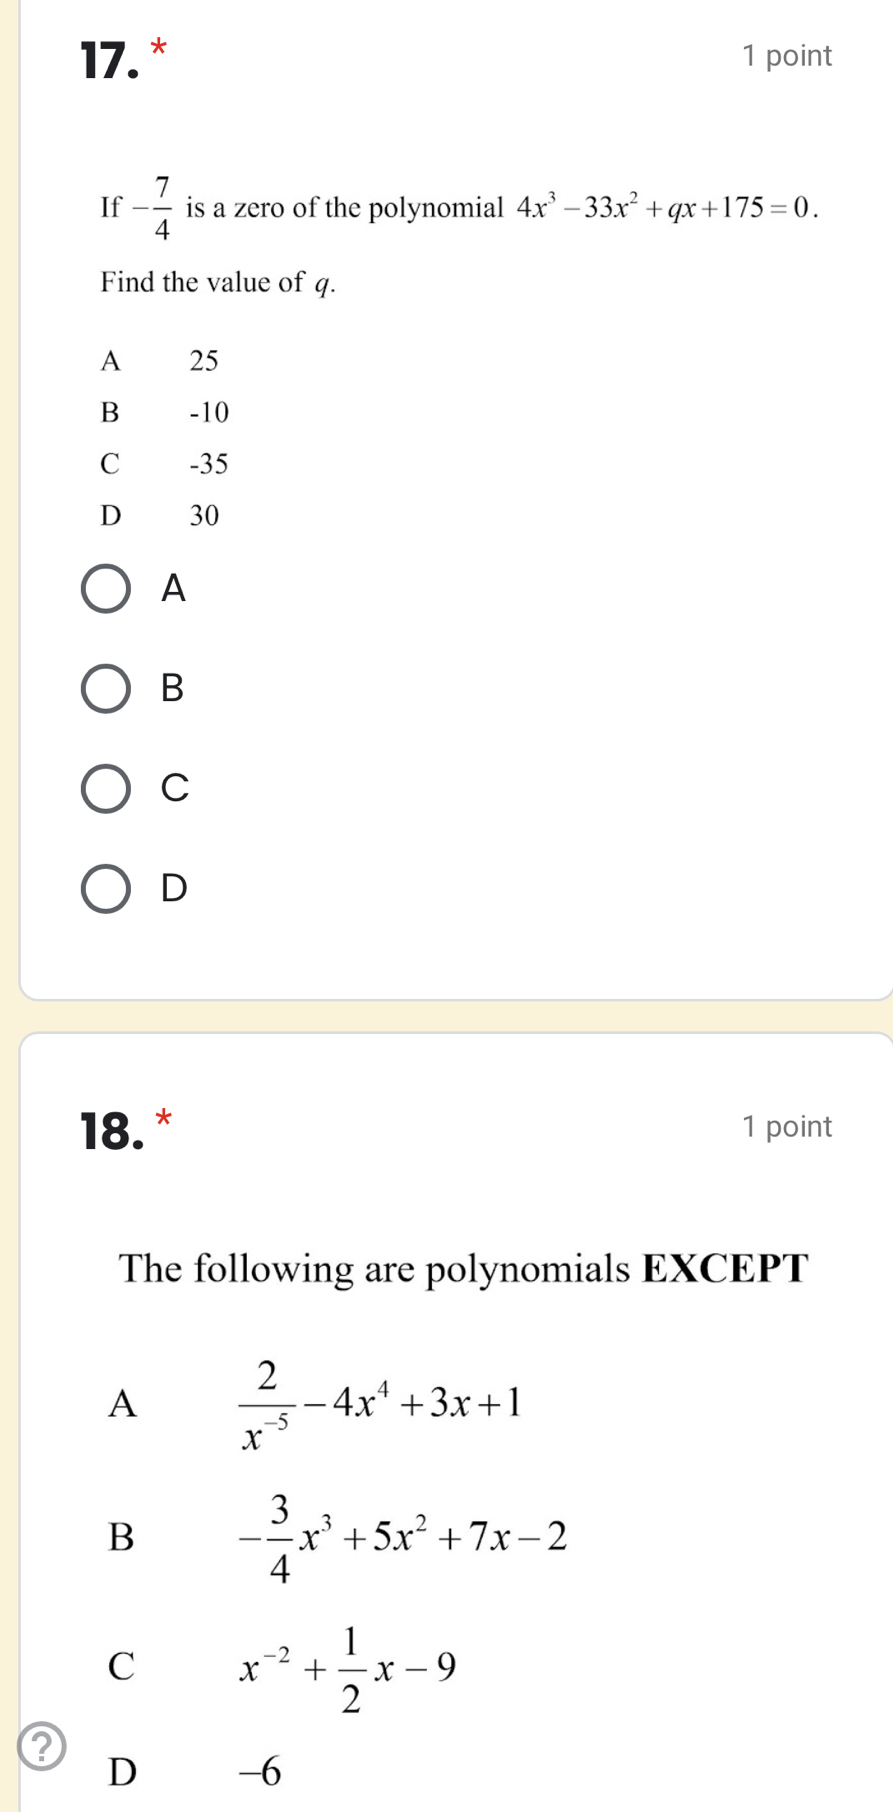Image resolution: width=893 pixels, height=1812 pixels.
Task: Click the '1 point' label for question 18
Action: (788, 1126)
